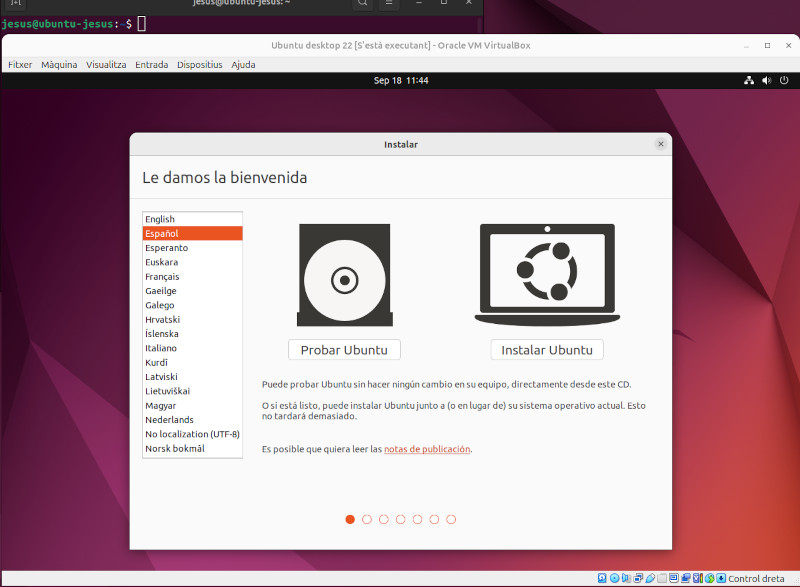Click the network icon in the Ubuntu guest top bar

[x=749, y=80]
